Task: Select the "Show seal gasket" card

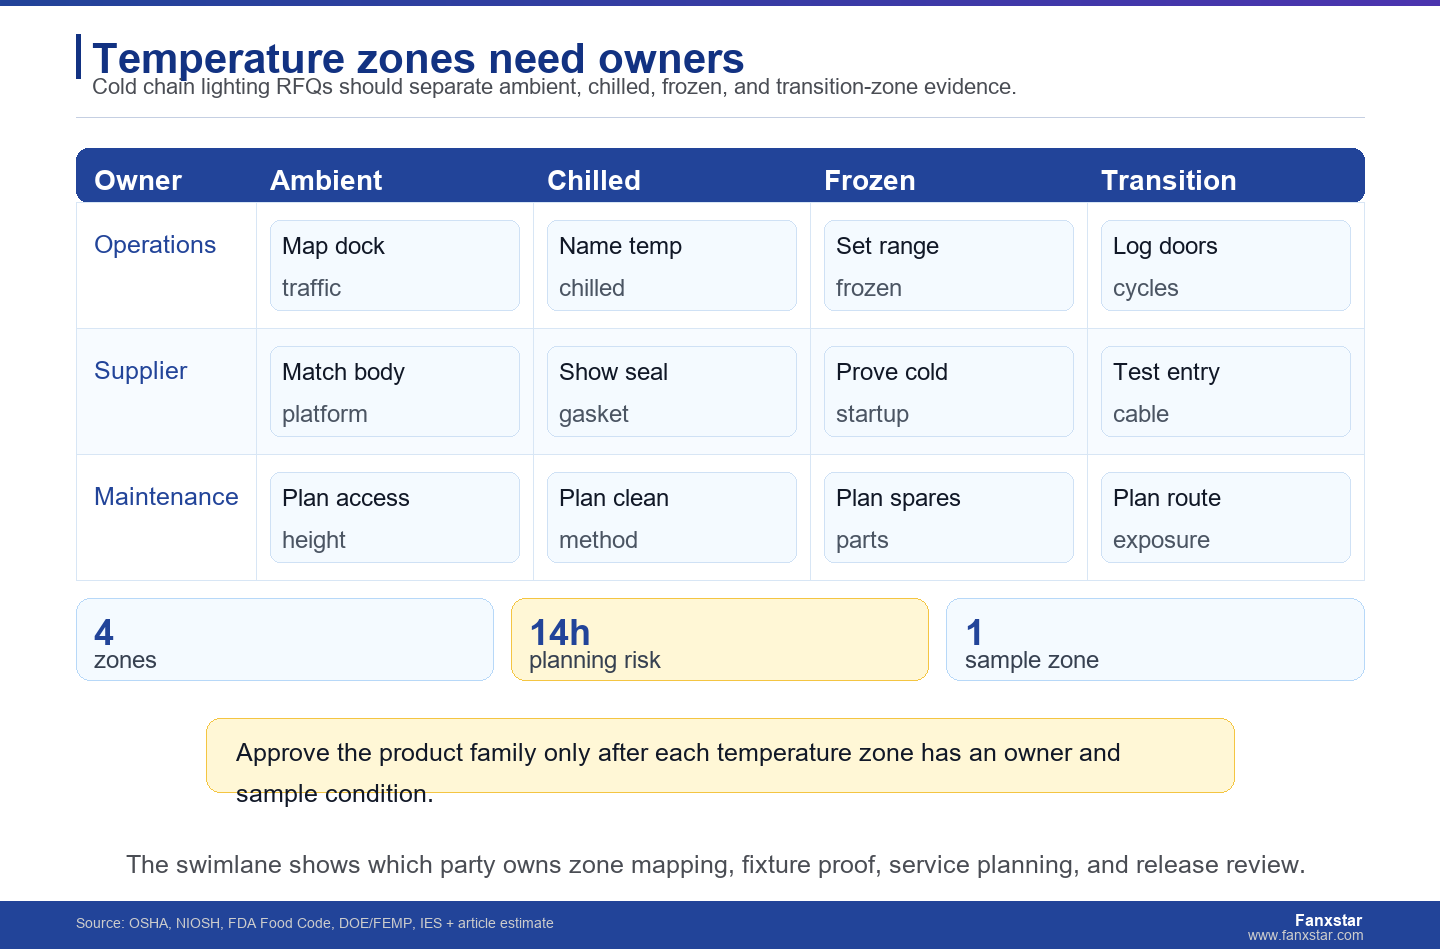Action: click(x=672, y=392)
